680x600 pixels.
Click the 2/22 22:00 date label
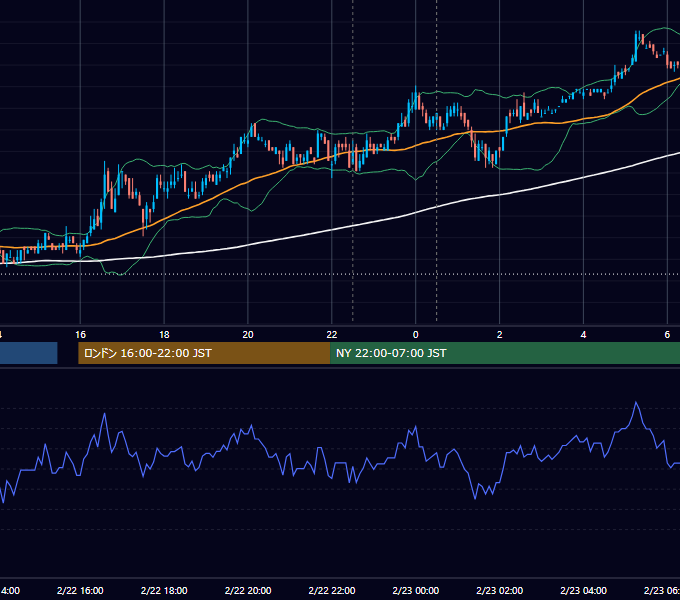[x=332, y=590]
